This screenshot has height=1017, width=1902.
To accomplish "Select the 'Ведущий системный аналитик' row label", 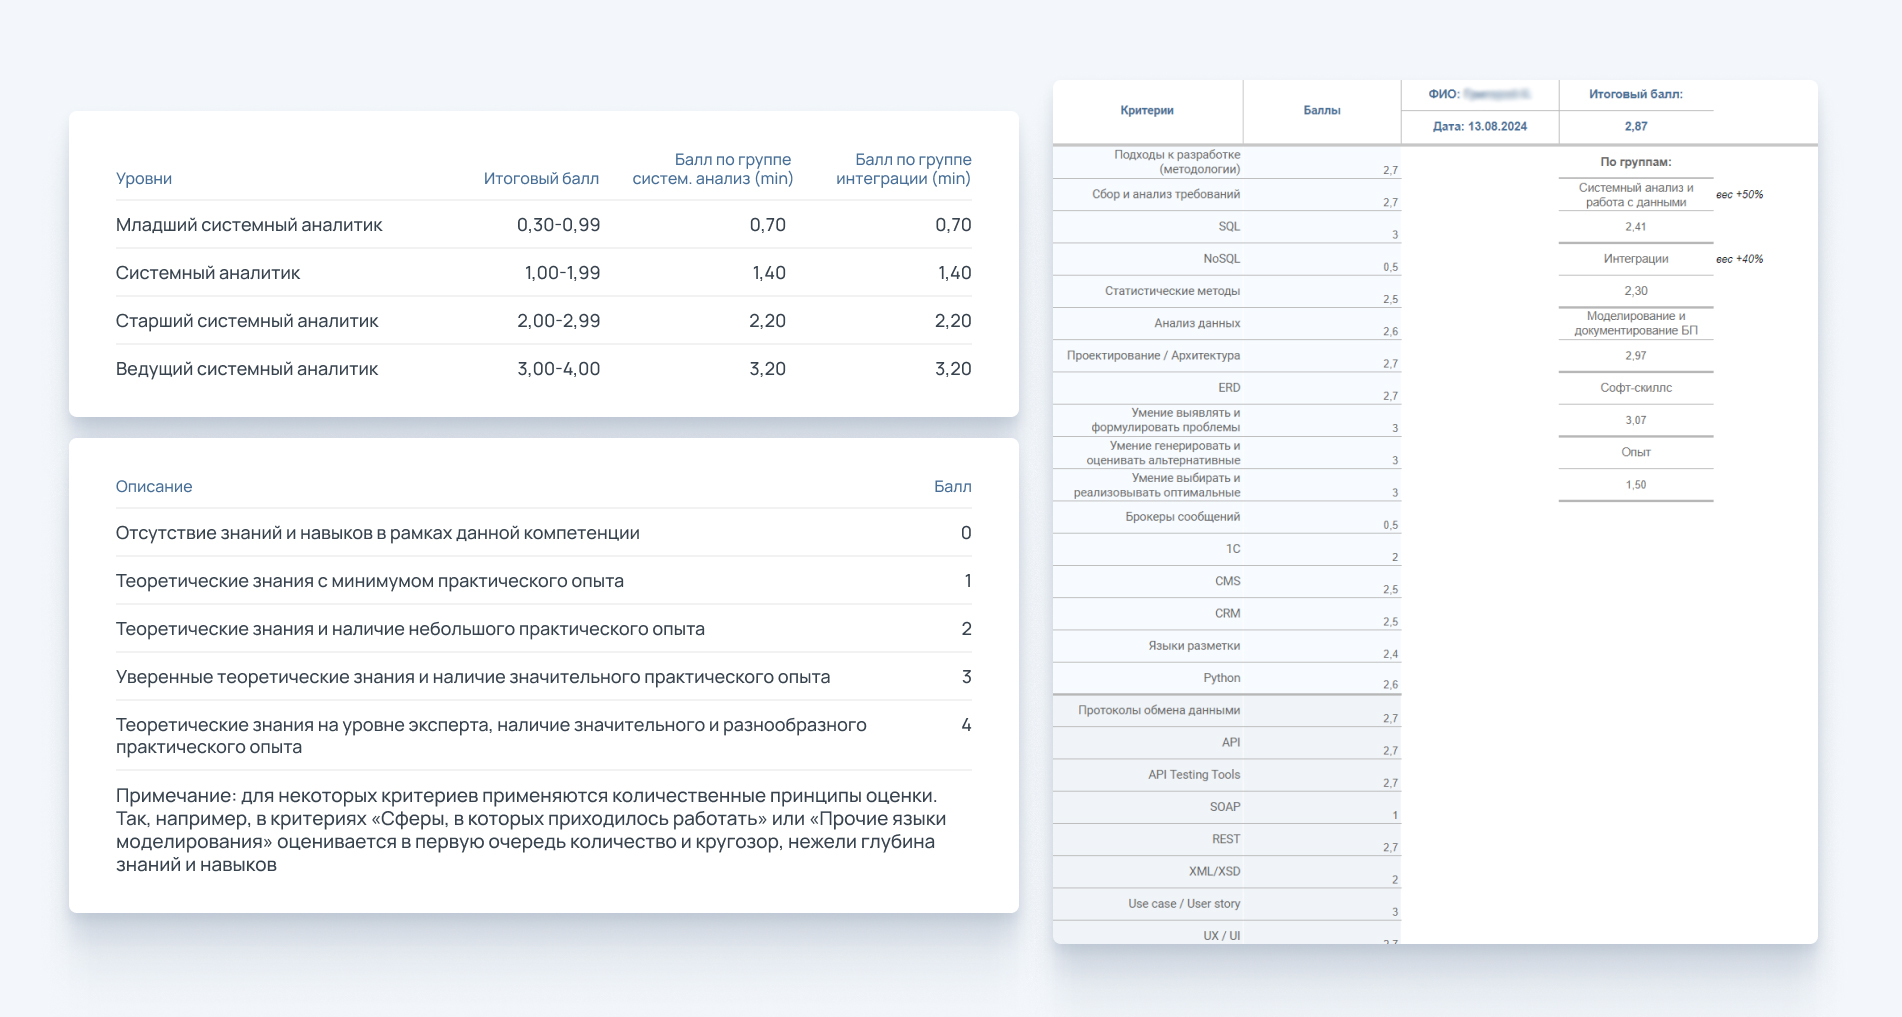I will tap(247, 369).
